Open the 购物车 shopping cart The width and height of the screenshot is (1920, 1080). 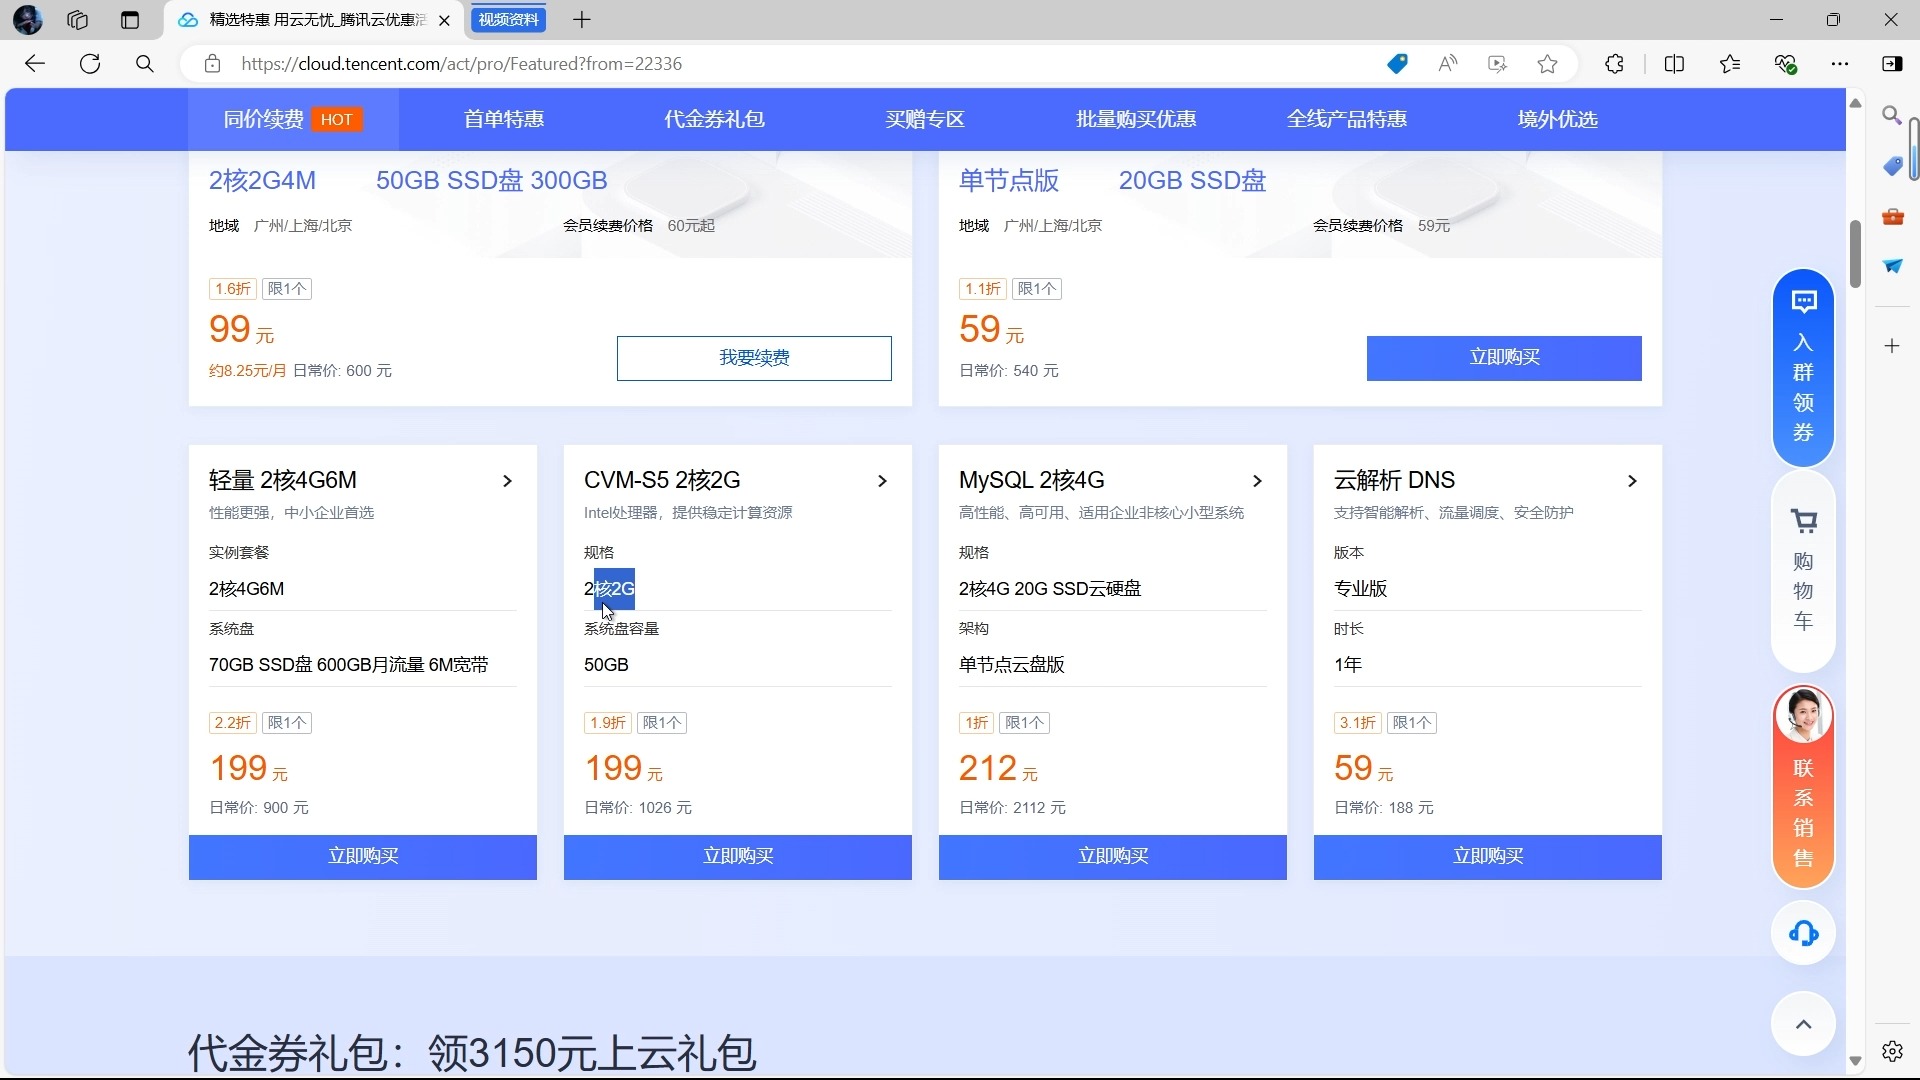click(x=1803, y=571)
